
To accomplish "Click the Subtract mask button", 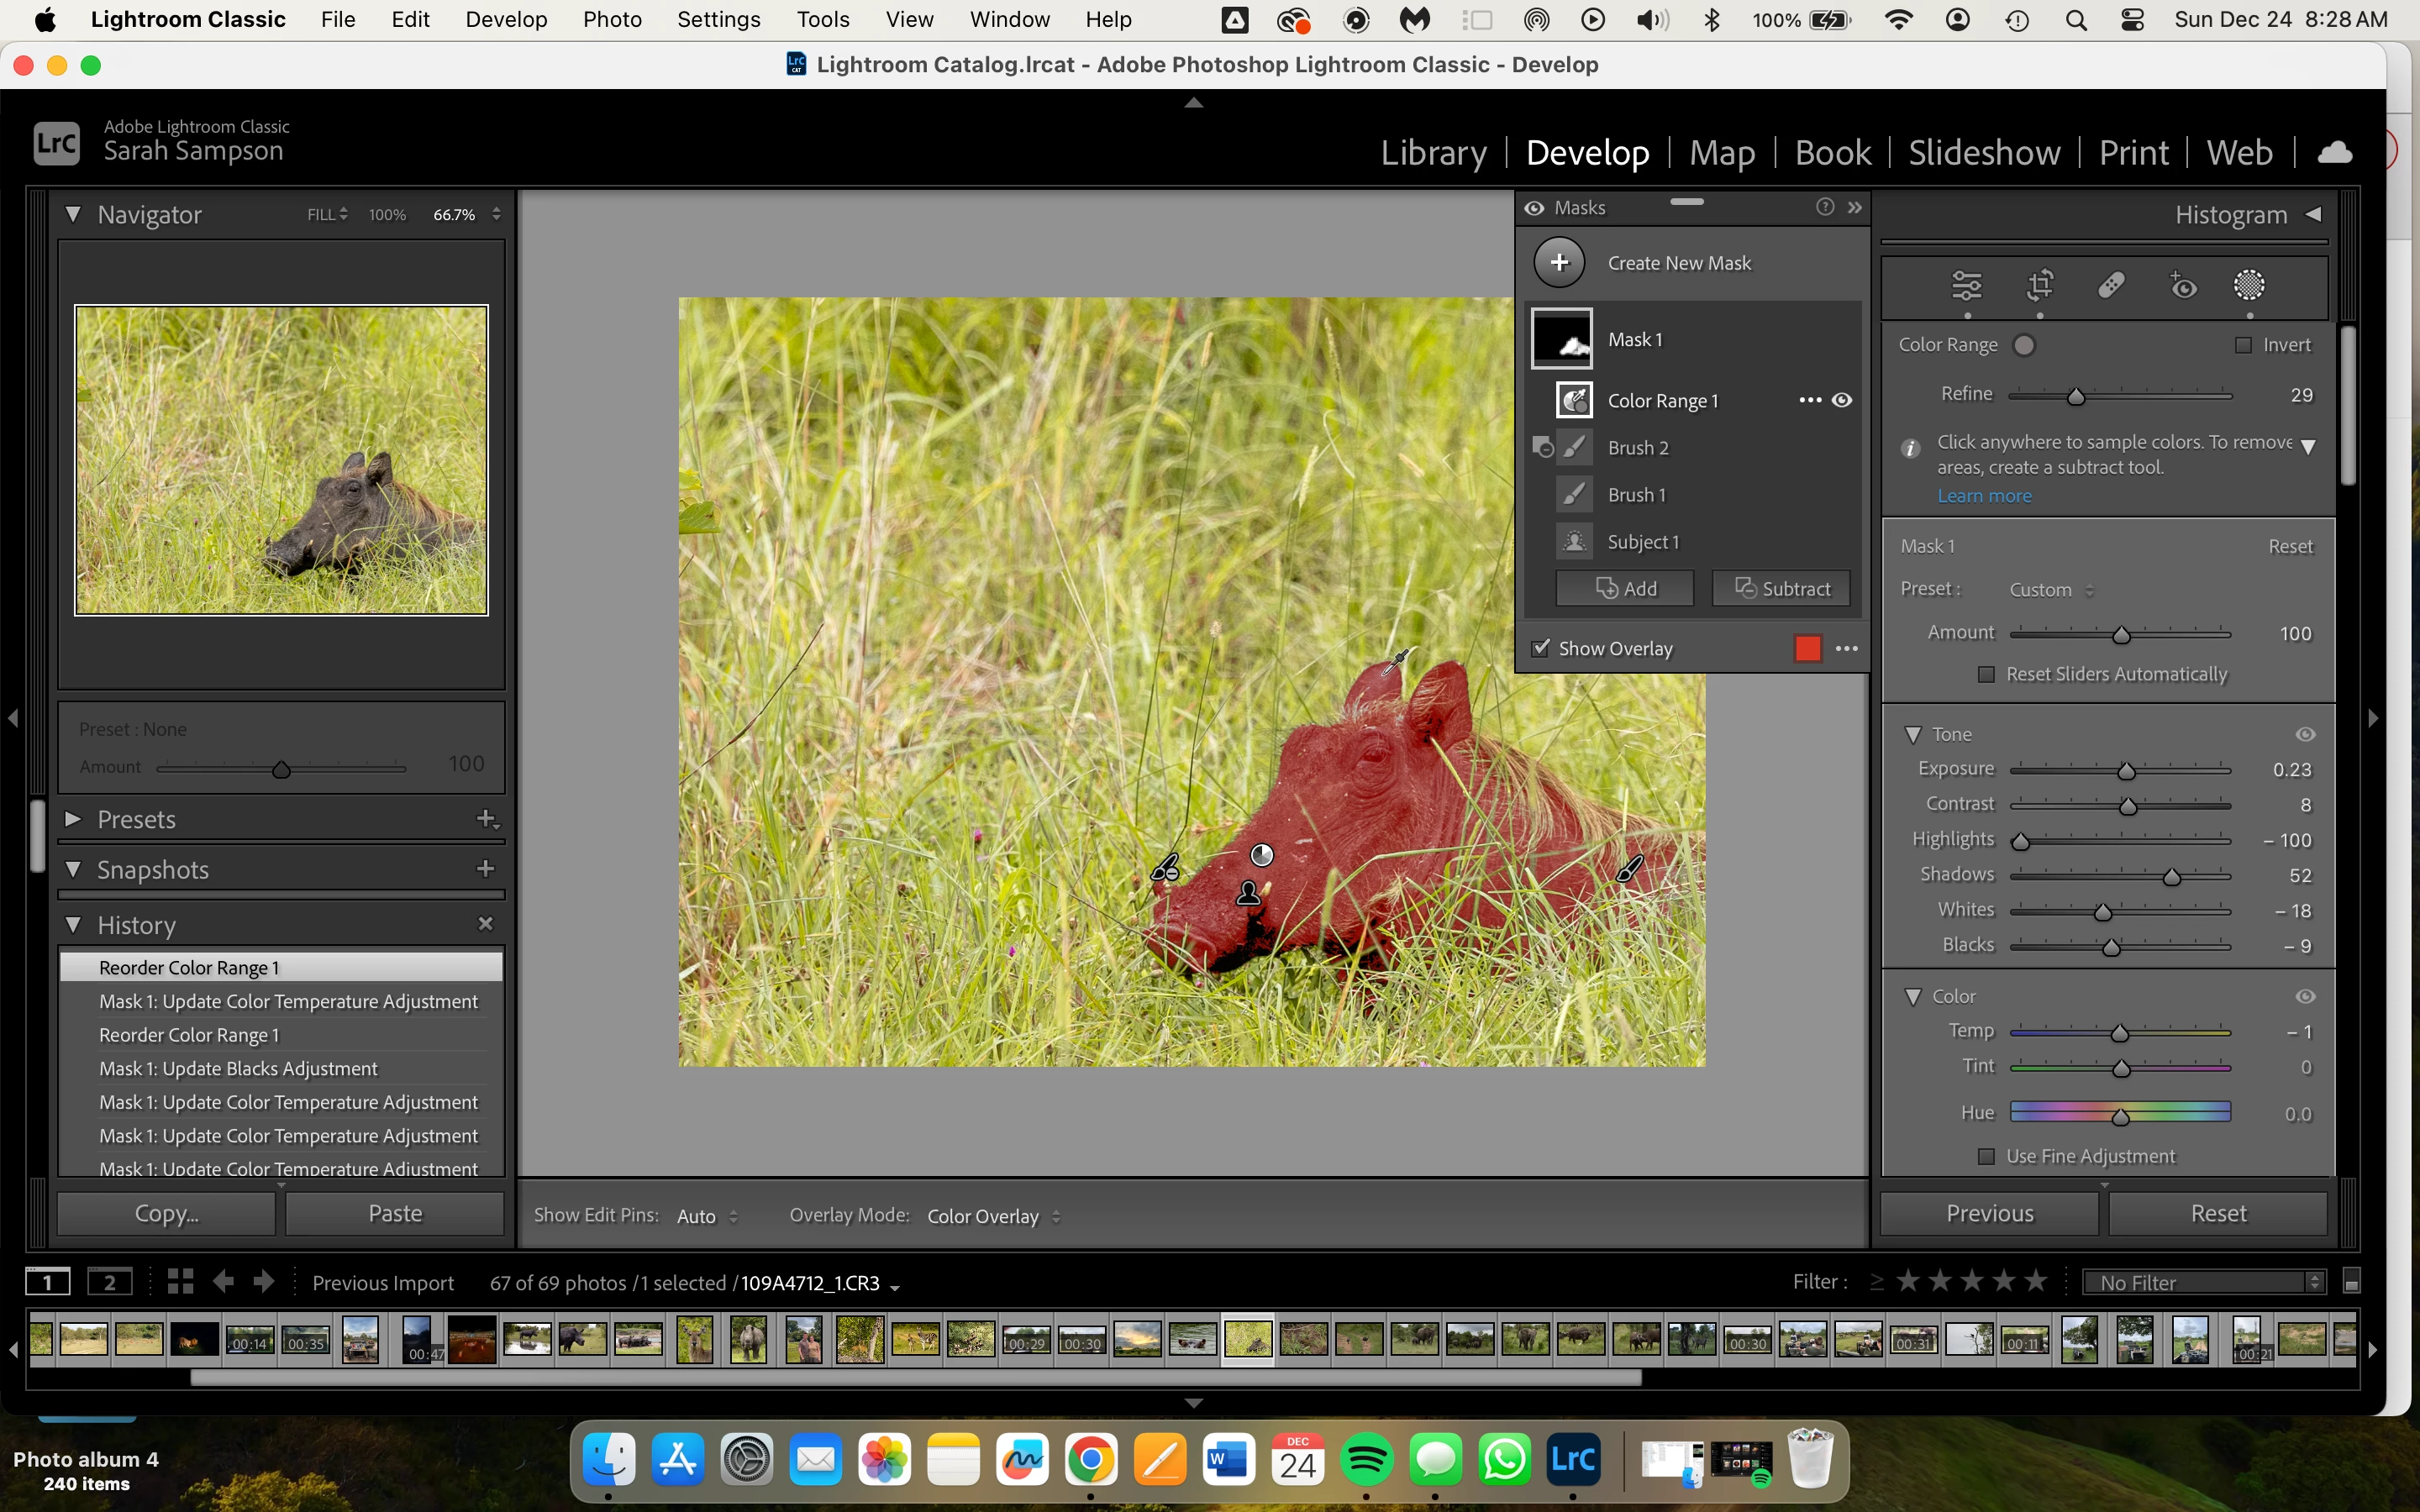I will pos(1781,589).
